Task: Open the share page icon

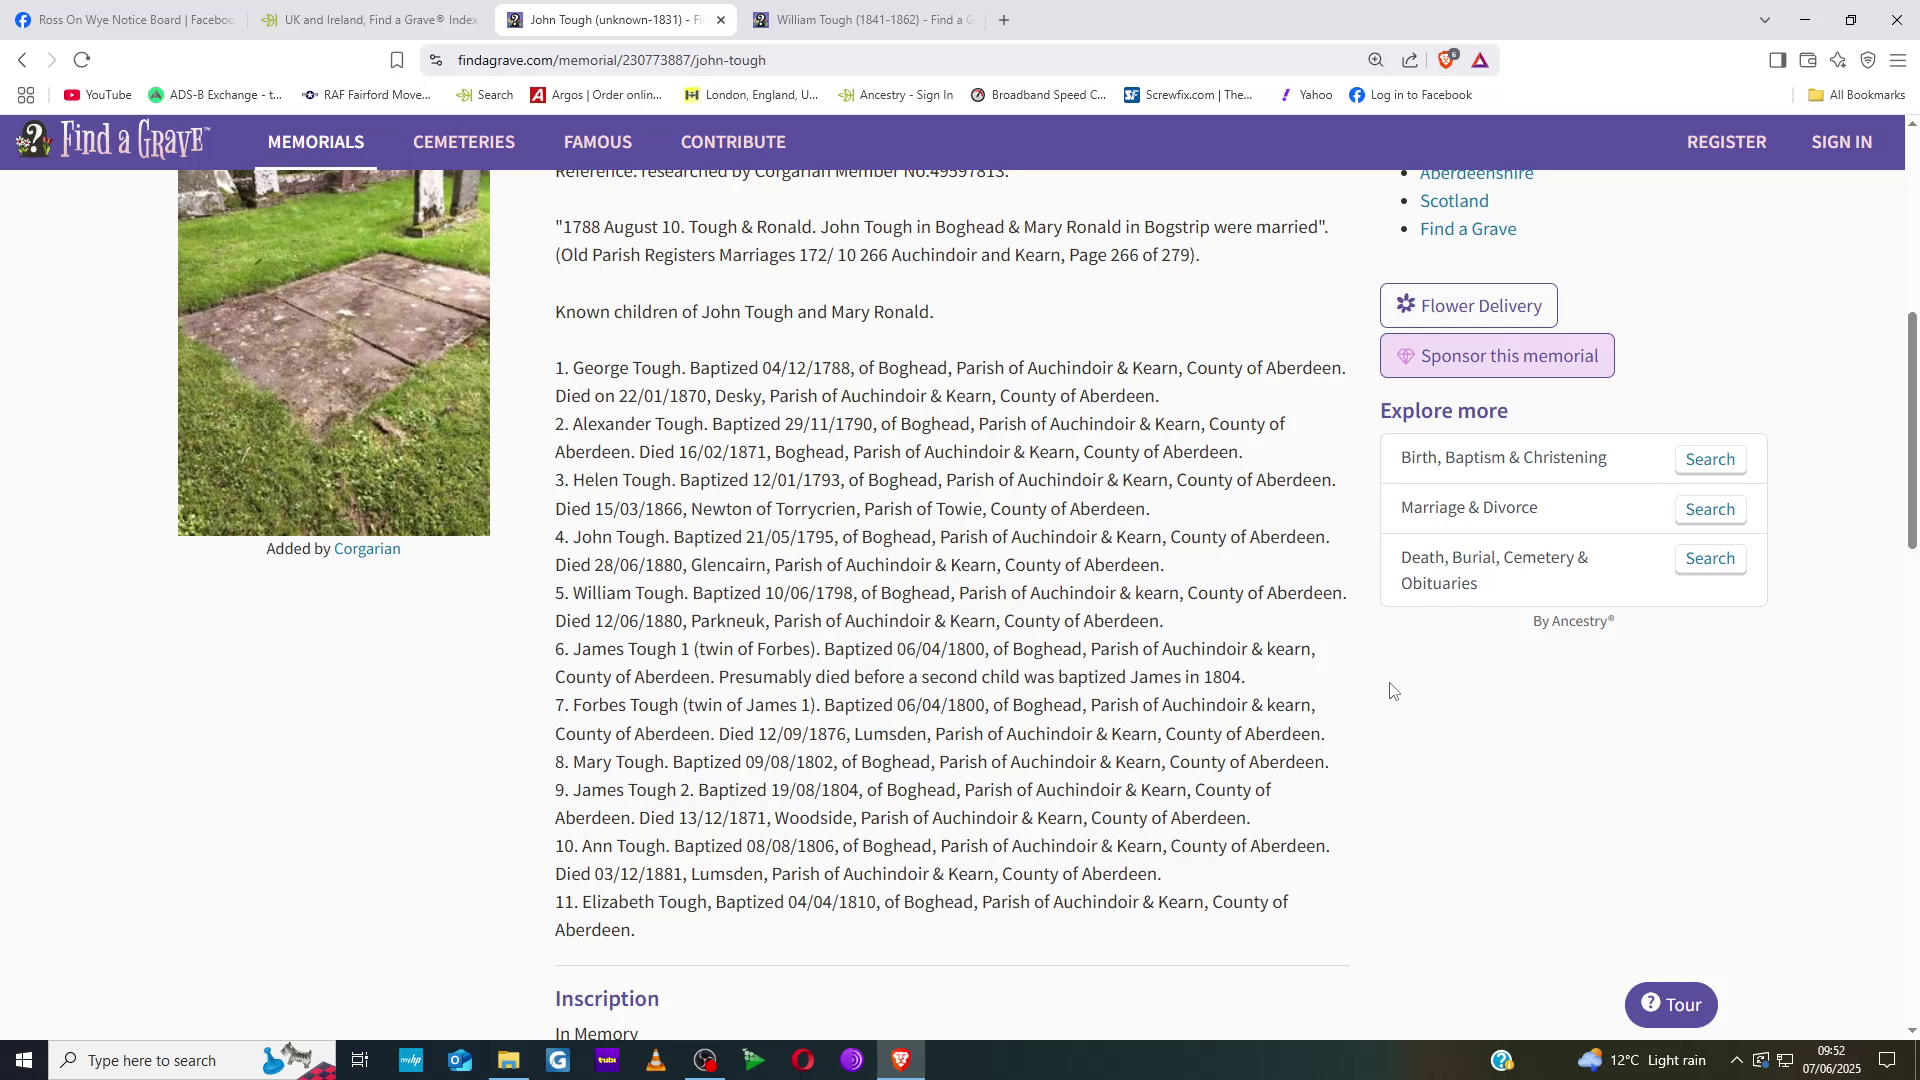Action: (x=1410, y=60)
